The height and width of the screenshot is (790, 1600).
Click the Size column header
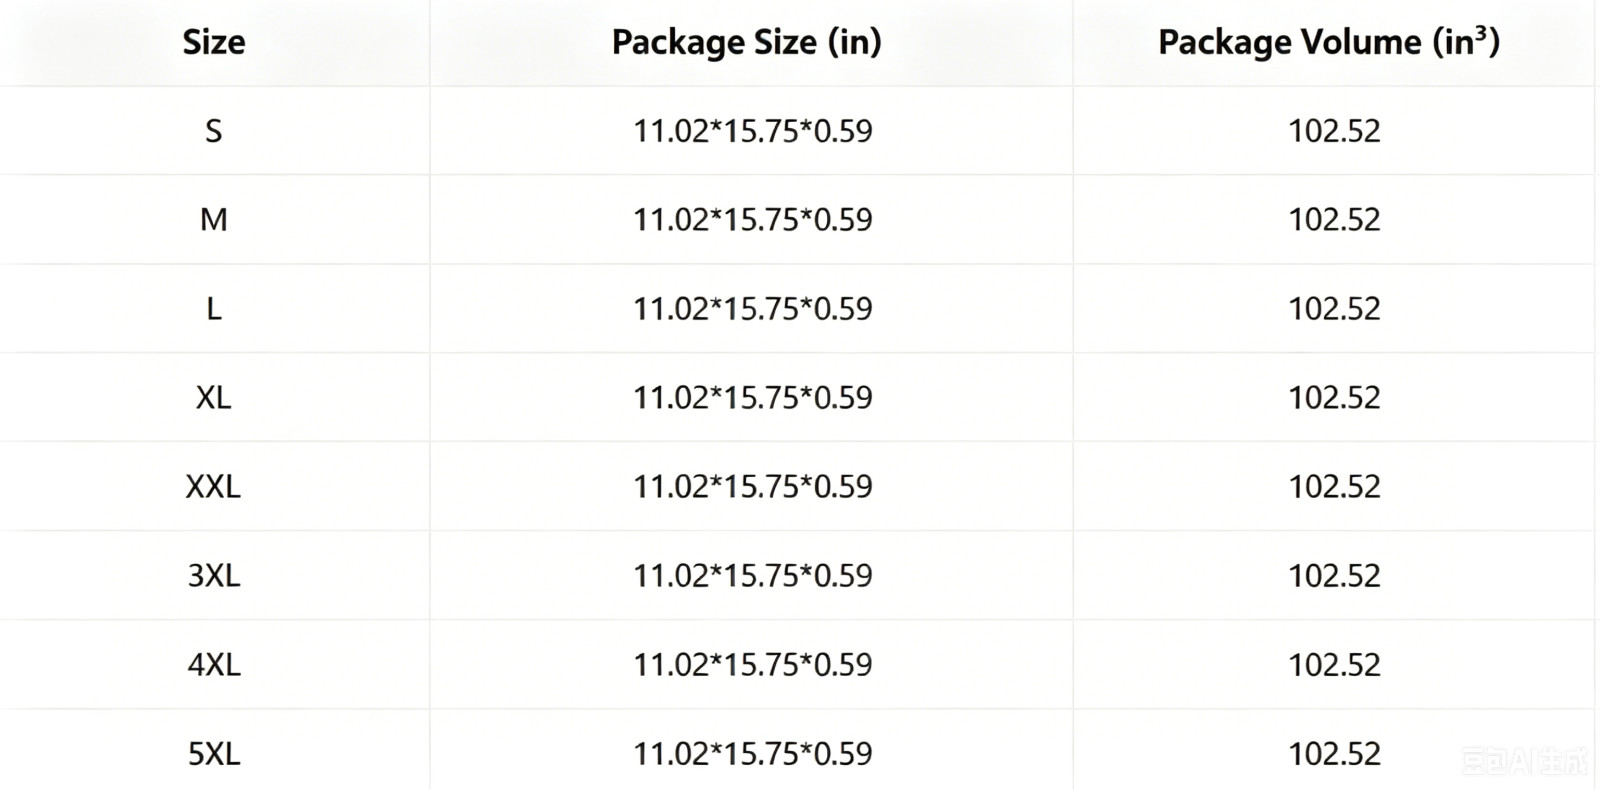point(213,42)
